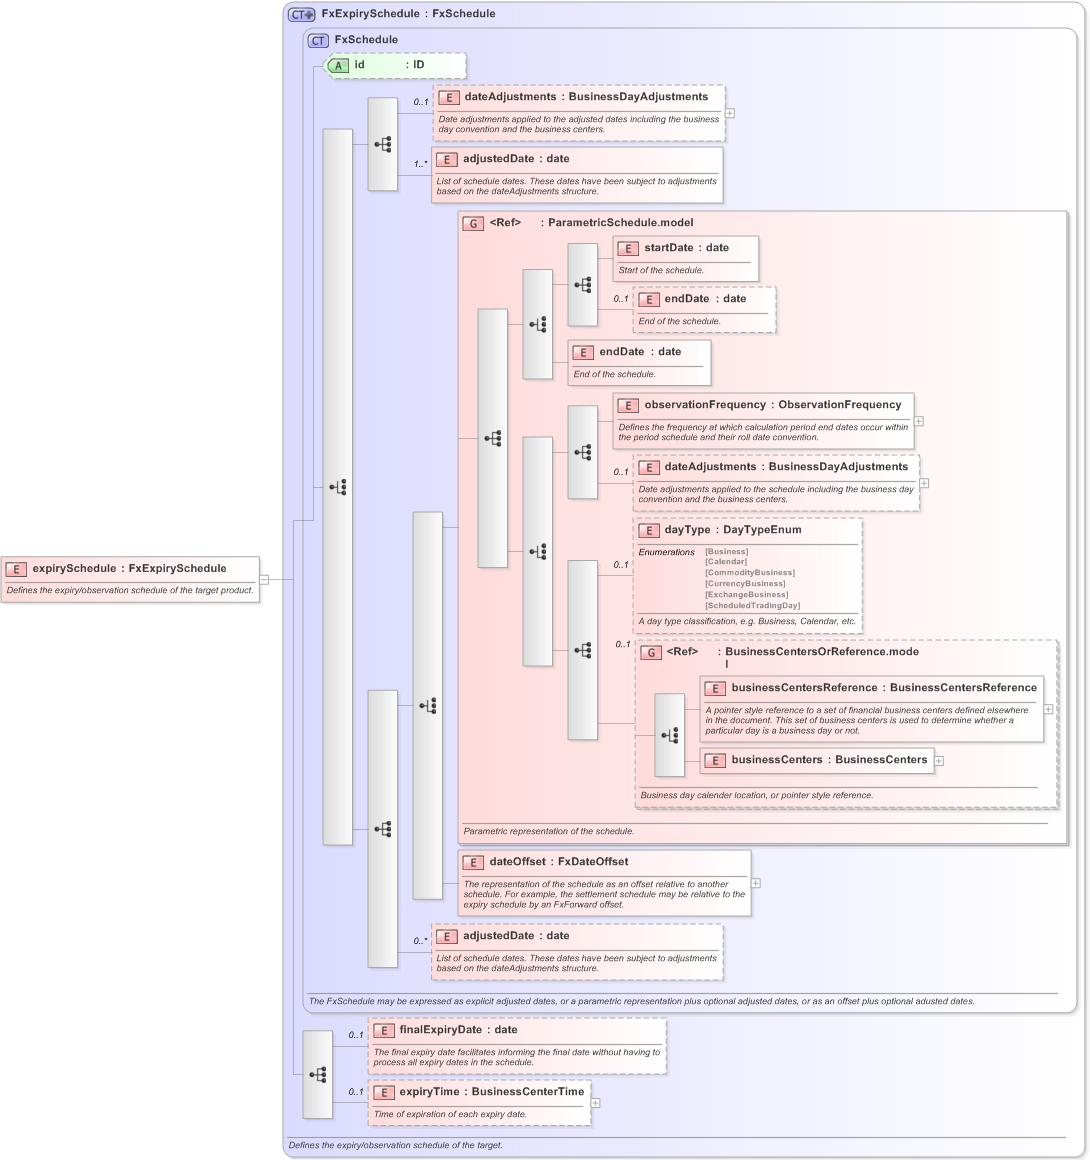Screen dimensions: 1090x1160
Task: Click E icon of 1..* adjustedDate element
Action: pyautogui.click(x=447, y=160)
